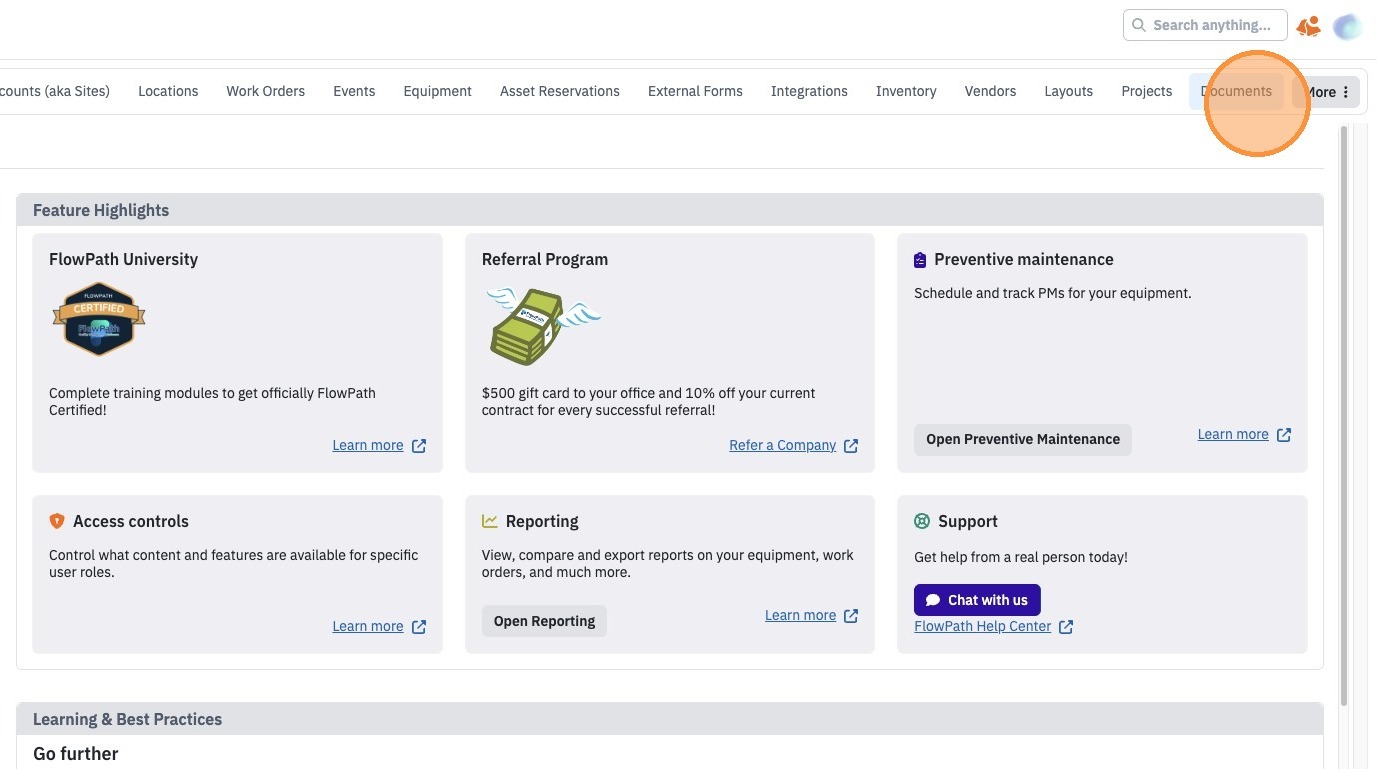Click external-link icon beside FlowPath University Learn more
The height and width of the screenshot is (769, 1377).
[x=419, y=446]
